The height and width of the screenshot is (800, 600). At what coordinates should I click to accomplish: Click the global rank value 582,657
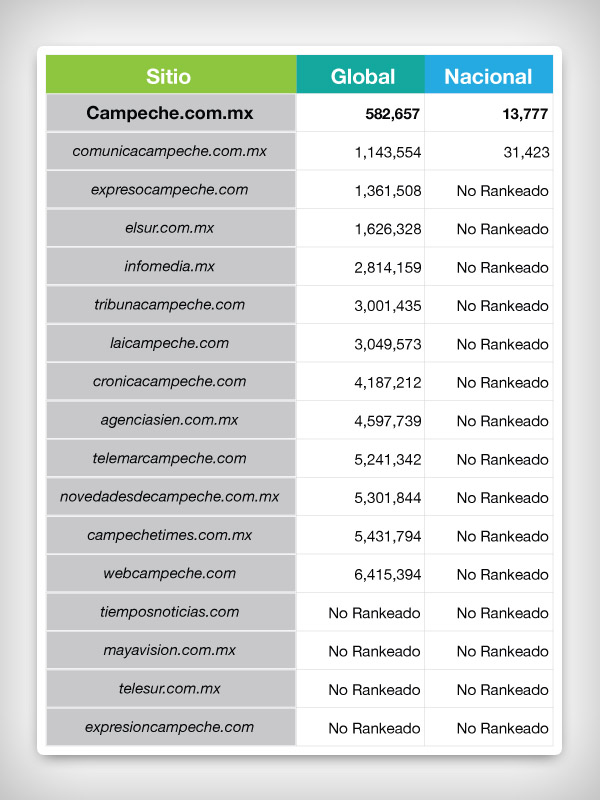[392, 114]
